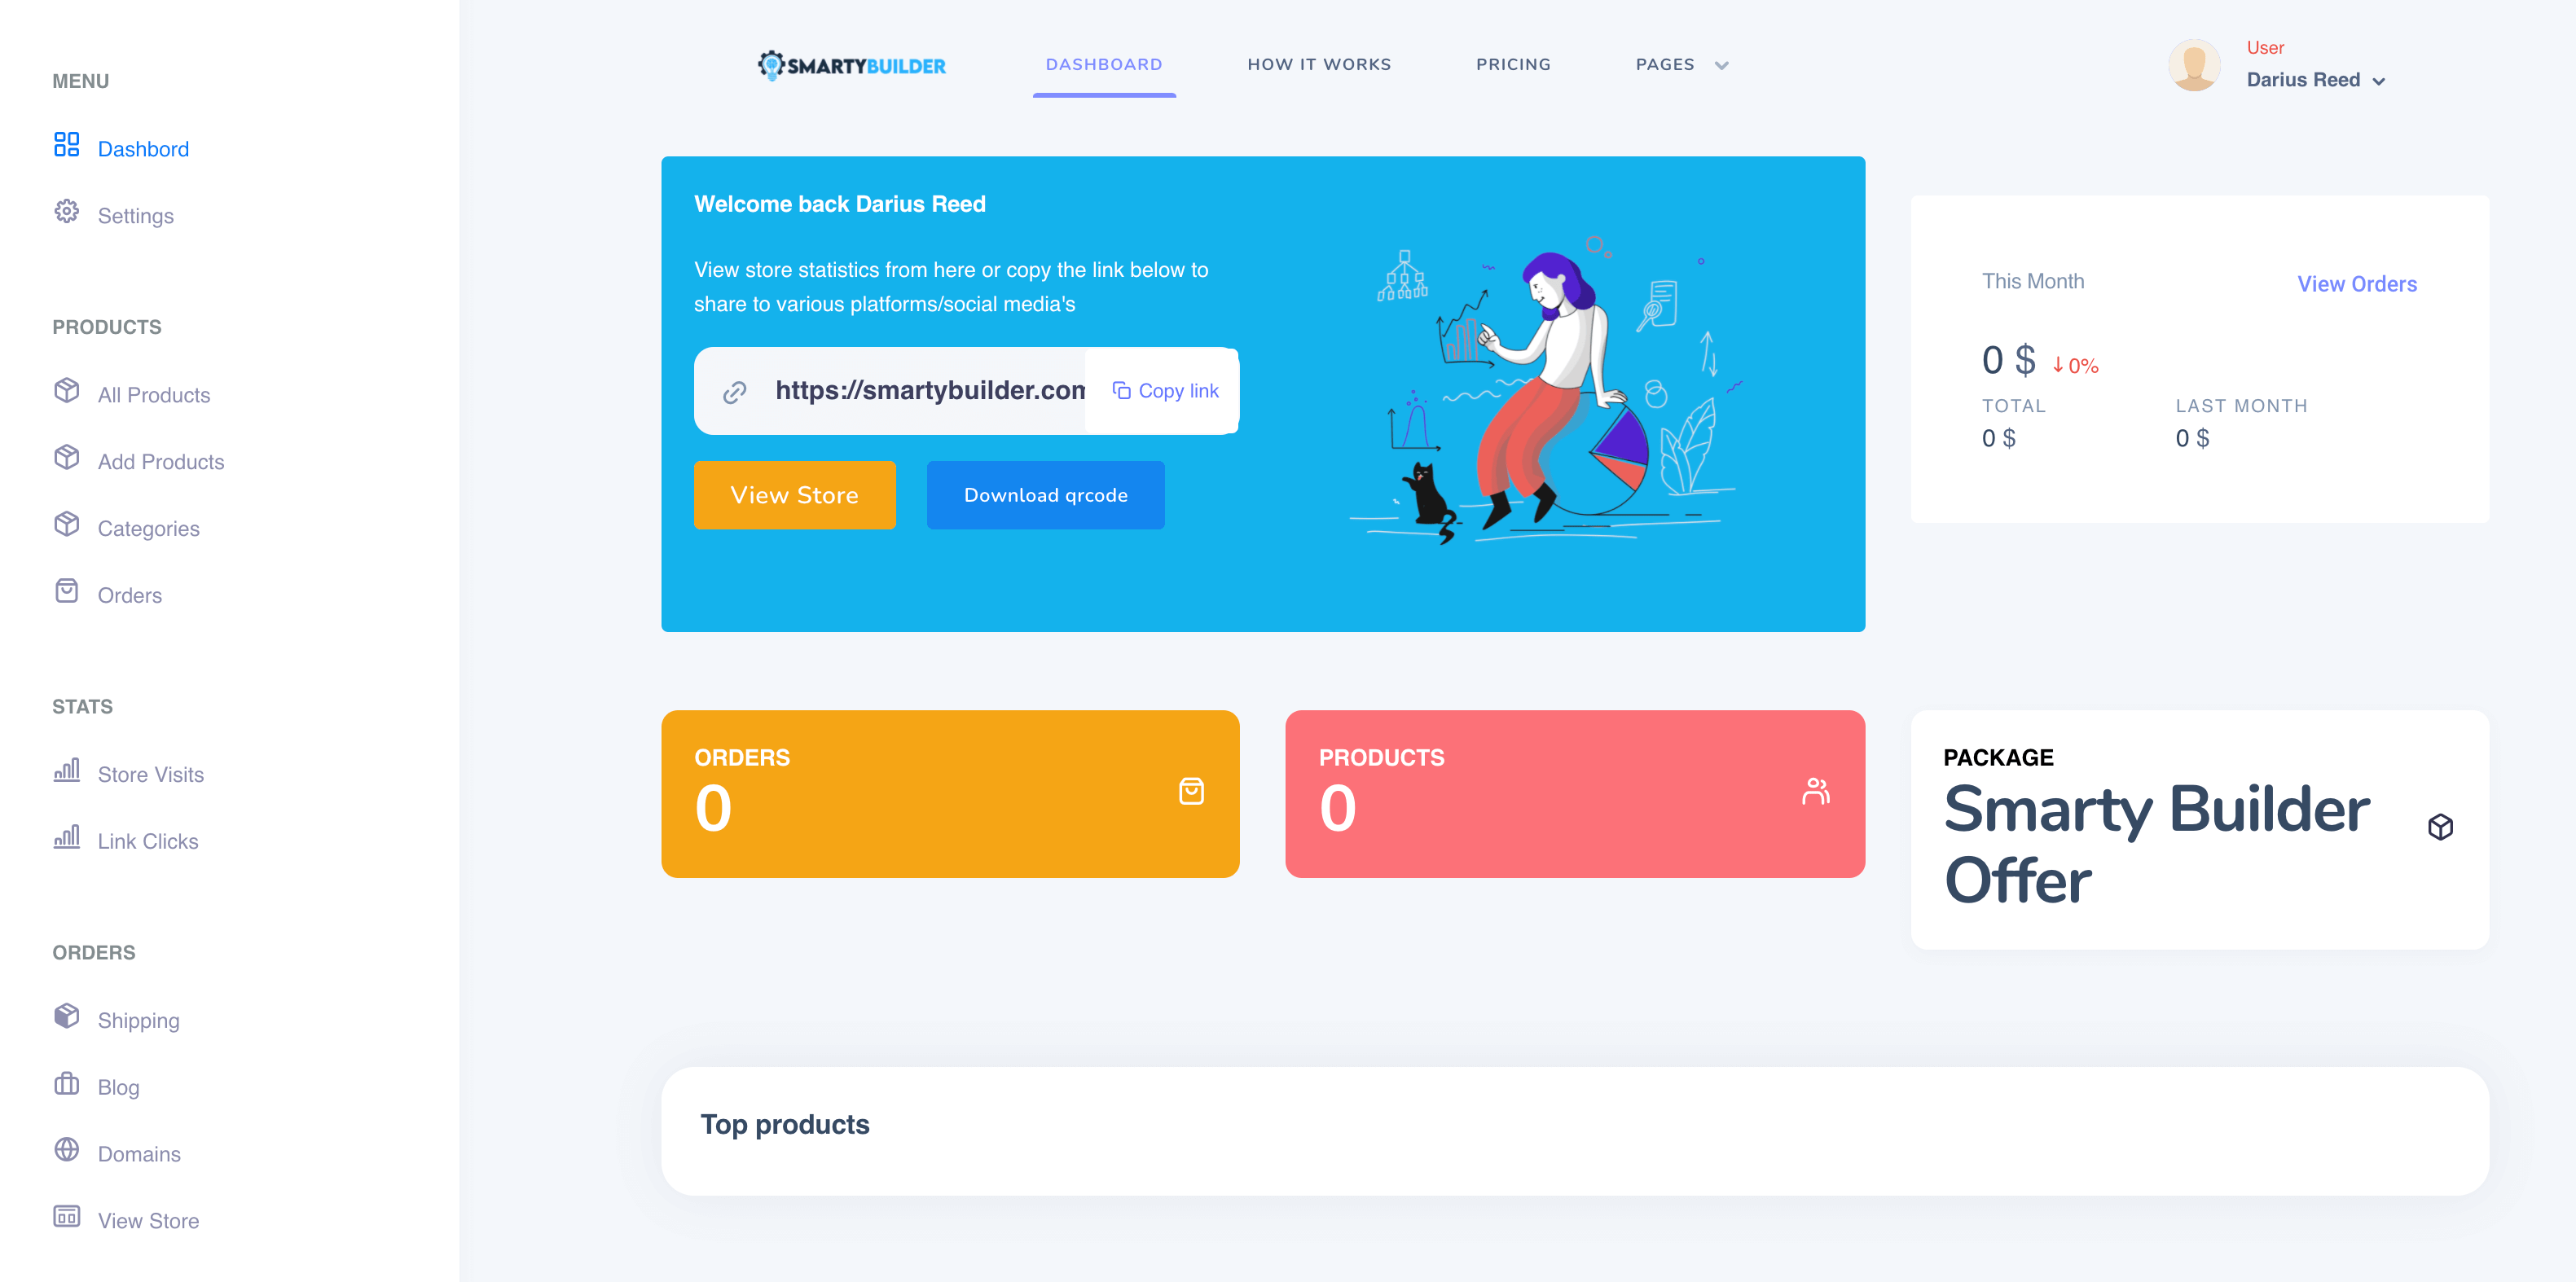Select the Pricing tab in top navigation

1513,64
